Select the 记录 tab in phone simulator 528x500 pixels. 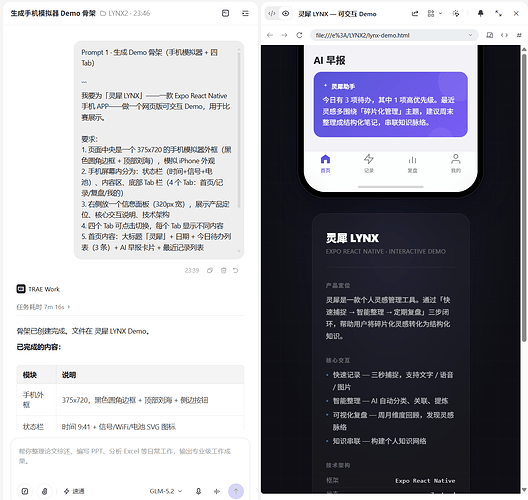[x=369, y=163]
